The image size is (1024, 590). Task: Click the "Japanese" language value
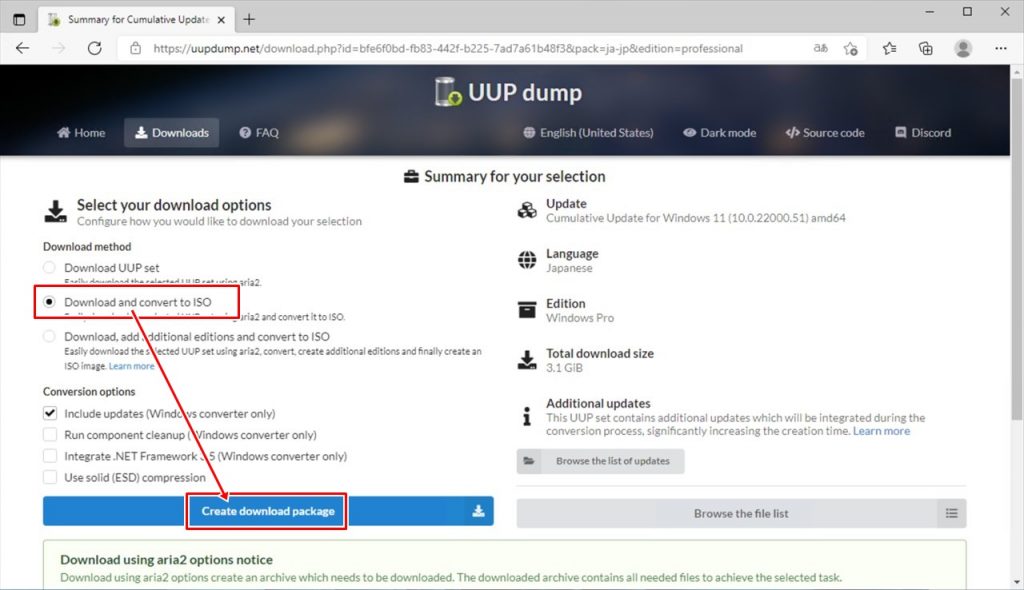(x=569, y=268)
